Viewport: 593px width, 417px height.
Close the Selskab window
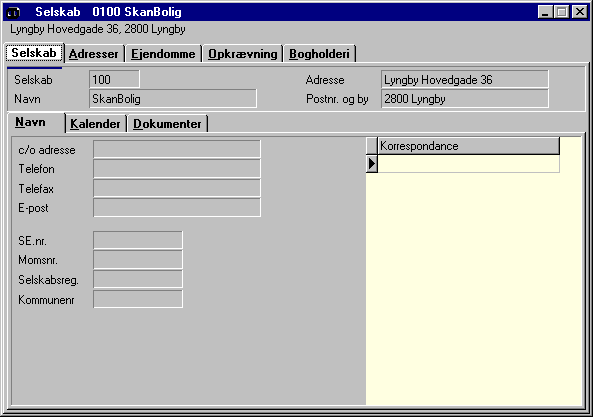pos(580,12)
